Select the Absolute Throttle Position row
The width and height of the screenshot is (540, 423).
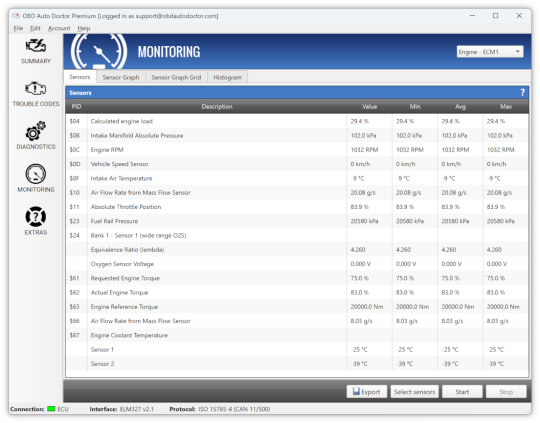pos(297,207)
